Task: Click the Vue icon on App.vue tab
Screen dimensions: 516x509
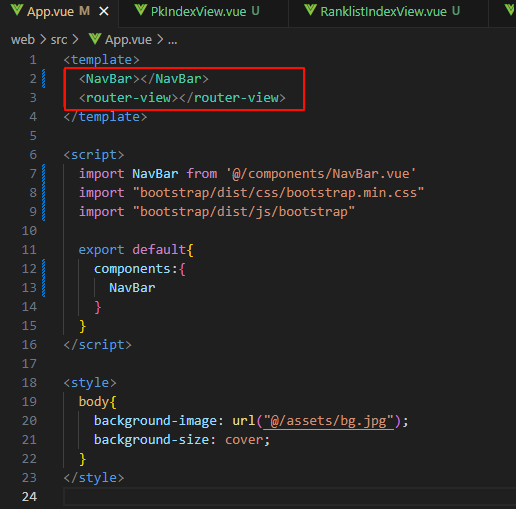Action: 17,10
